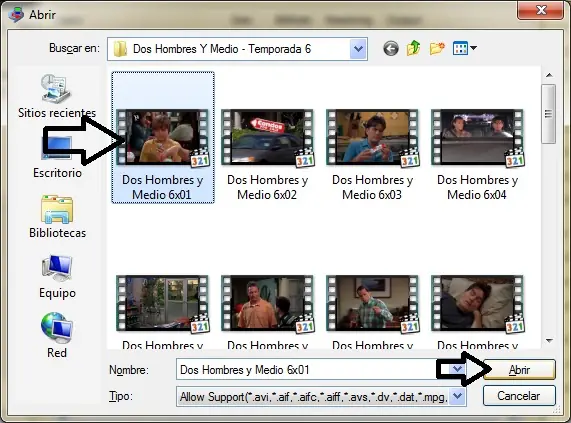Click the file list scrollbar thumb

548,114
